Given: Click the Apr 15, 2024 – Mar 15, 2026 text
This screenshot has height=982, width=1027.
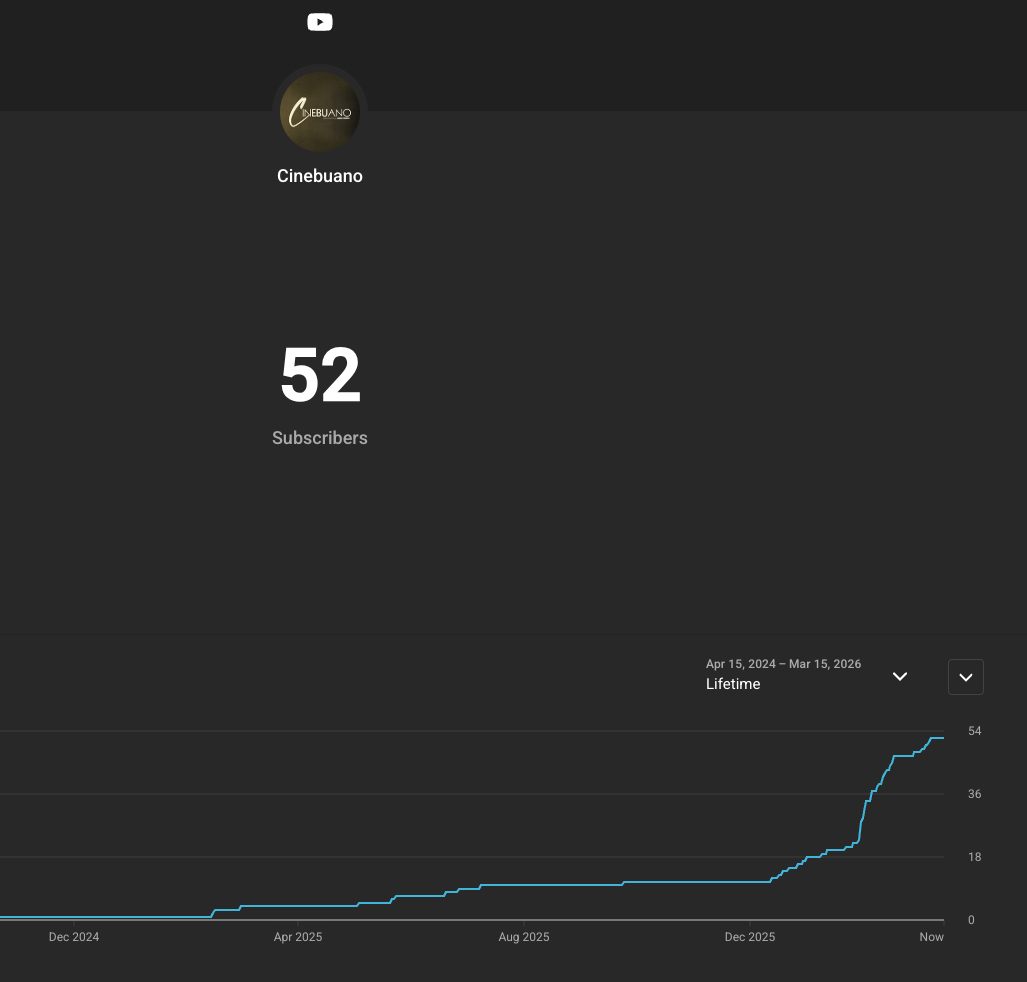Looking at the screenshot, I should pyautogui.click(x=783, y=664).
